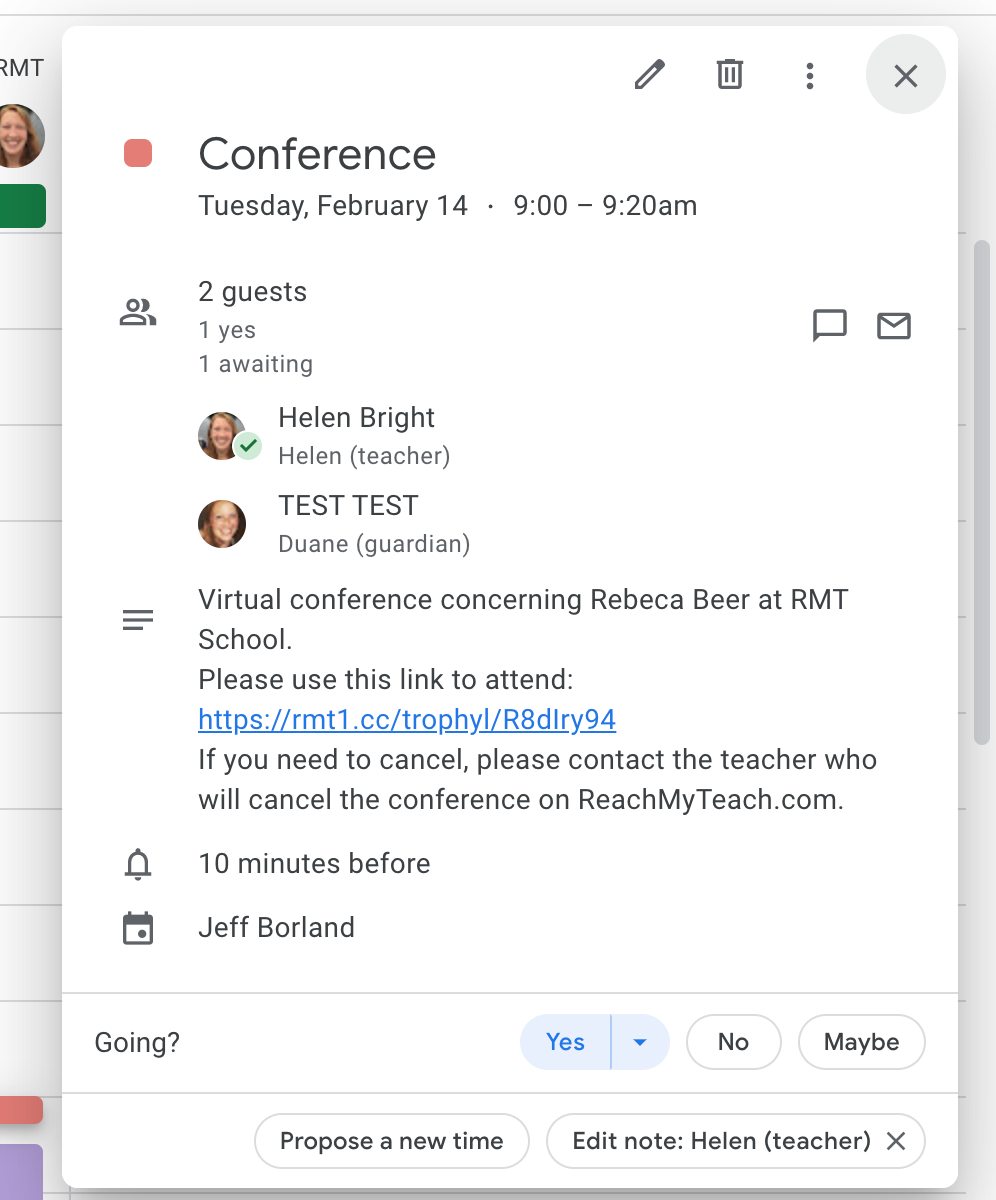Screen dimensions: 996x1200
Task: Click the email guests envelope icon
Action: click(894, 326)
